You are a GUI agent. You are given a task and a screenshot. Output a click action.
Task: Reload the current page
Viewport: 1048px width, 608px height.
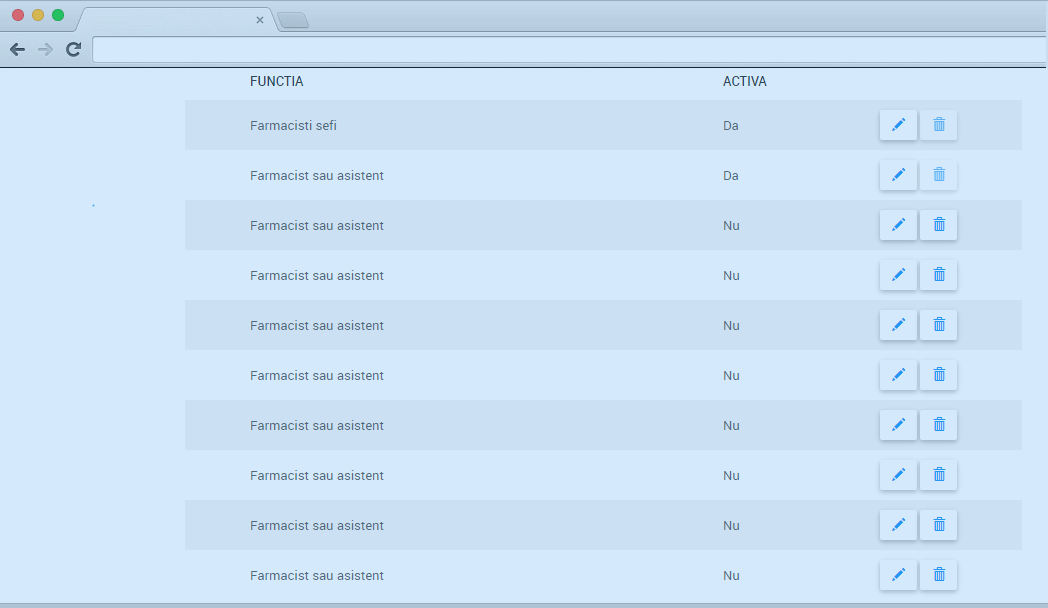(74, 49)
